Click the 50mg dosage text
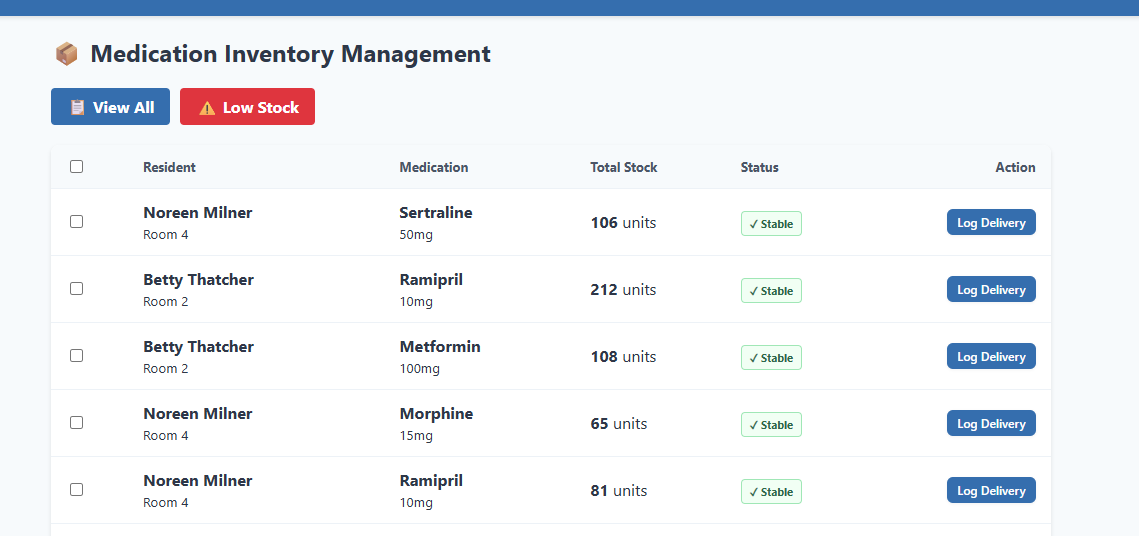Viewport: 1139px width, 536px height. 416,235
